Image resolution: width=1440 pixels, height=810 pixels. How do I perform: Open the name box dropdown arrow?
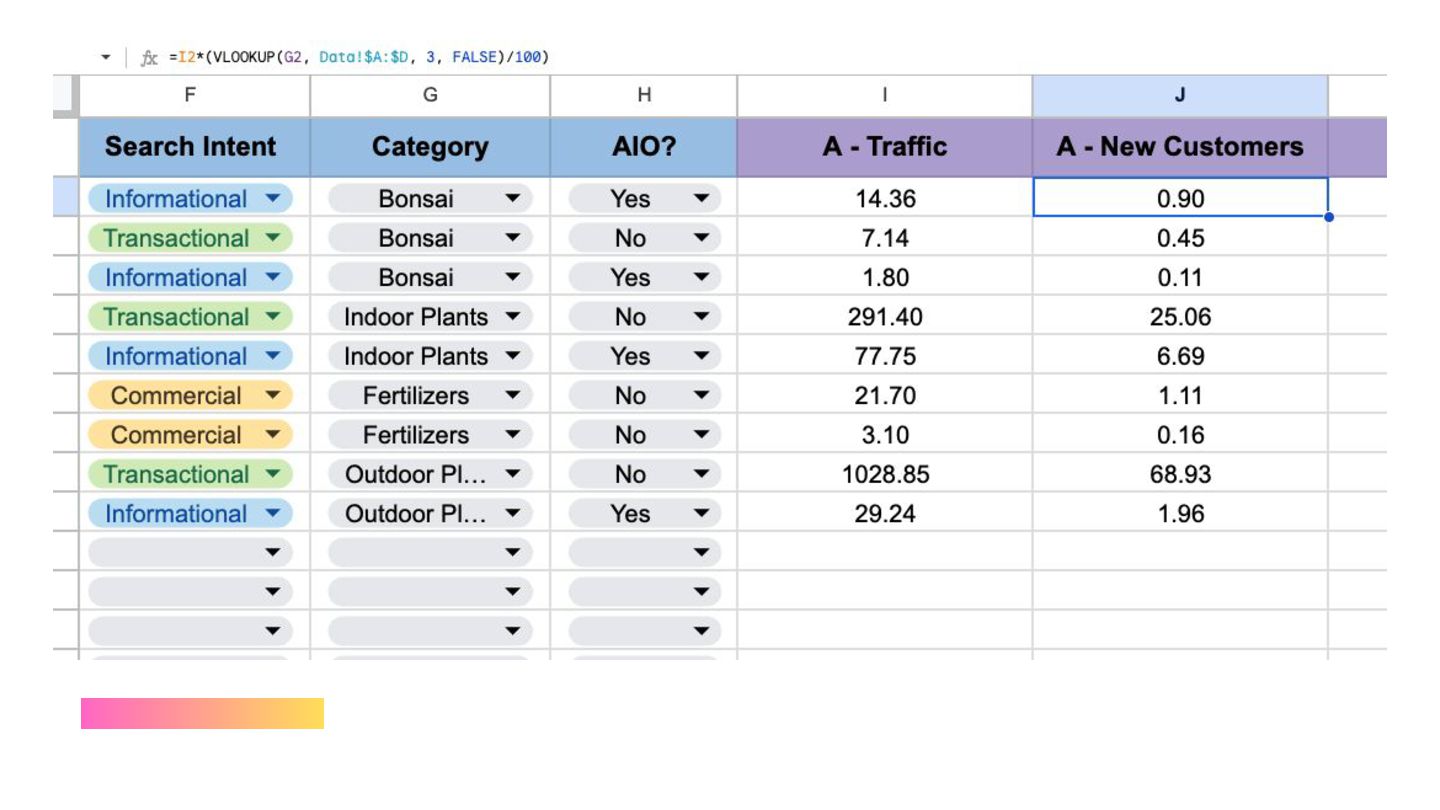(106, 58)
